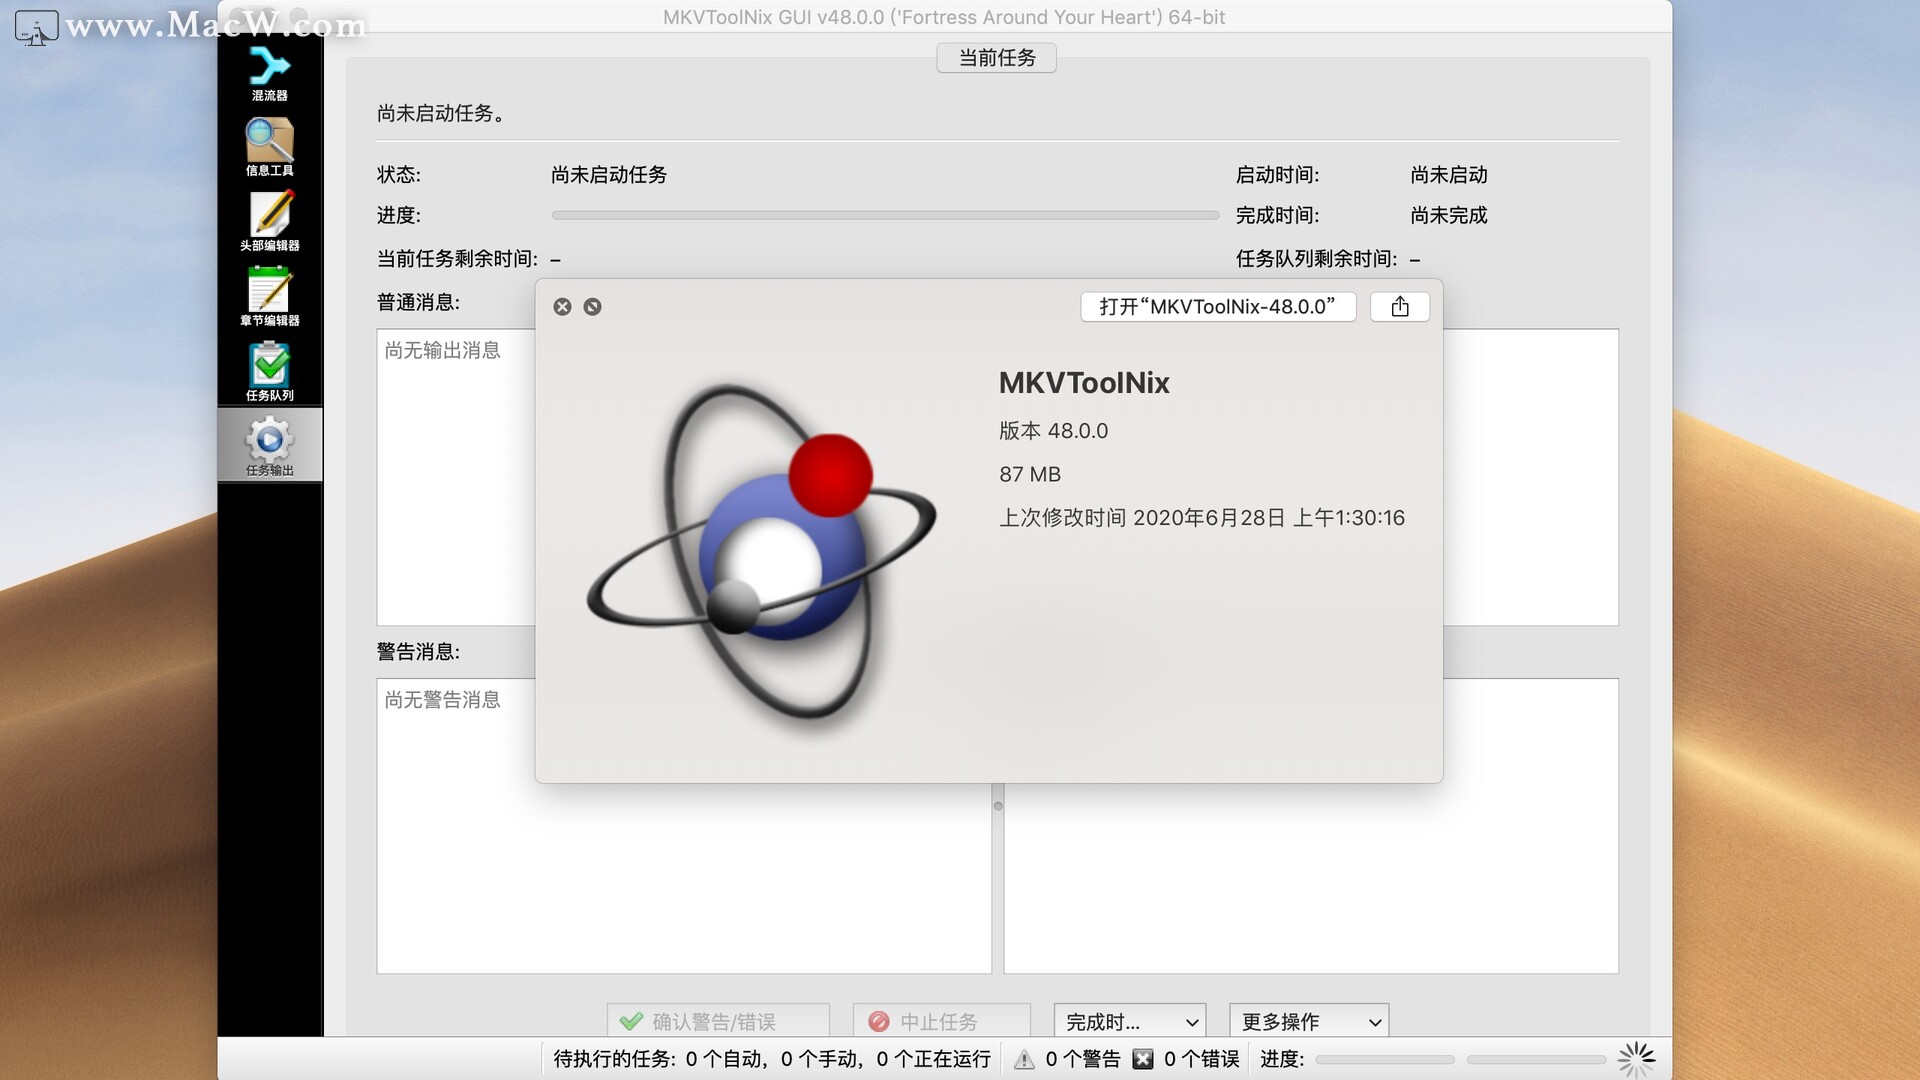The height and width of the screenshot is (1080, 1920).
Task: Click 打开"MKVToolNix-48.0.0" button
Action: tap(1218, 307)
